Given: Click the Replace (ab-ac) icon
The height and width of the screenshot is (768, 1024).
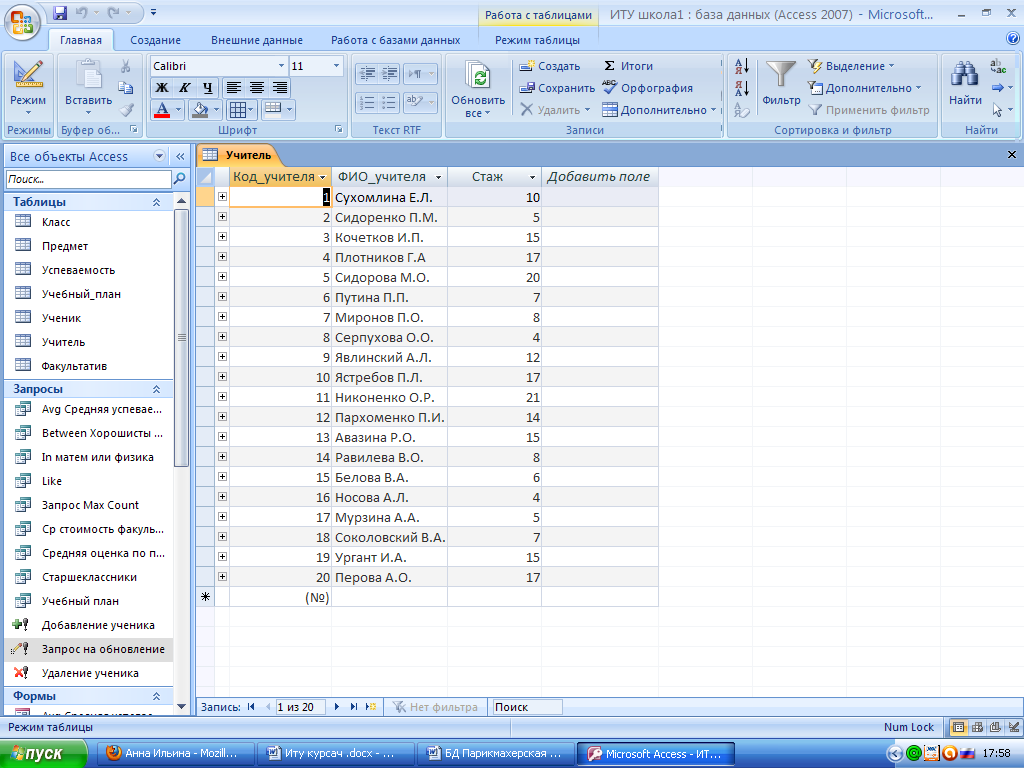Looking at the screenshot, I should click(x=998, y=66).
